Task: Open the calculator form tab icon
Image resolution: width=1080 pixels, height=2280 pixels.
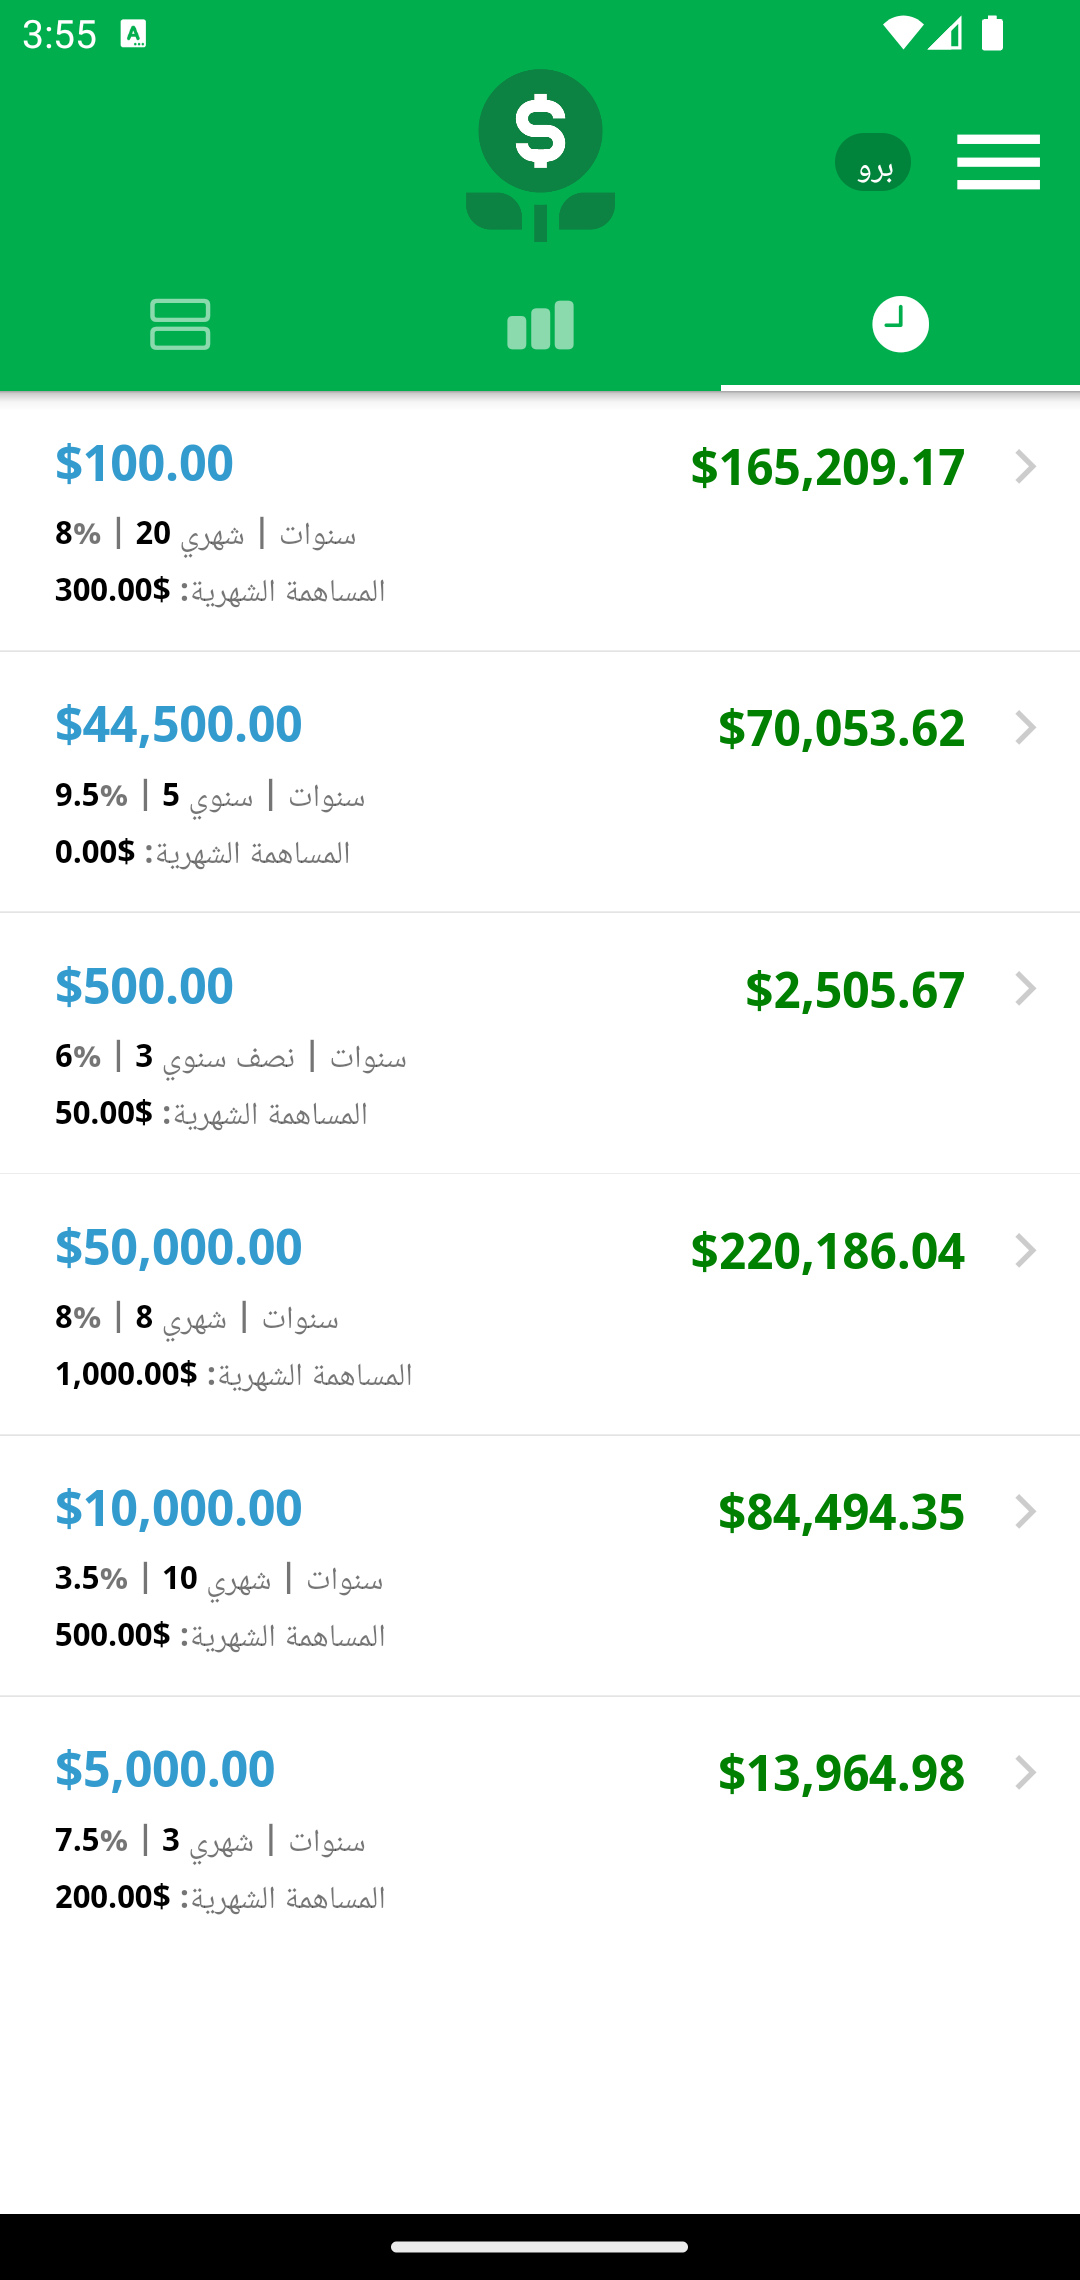Action: (180, 324)
